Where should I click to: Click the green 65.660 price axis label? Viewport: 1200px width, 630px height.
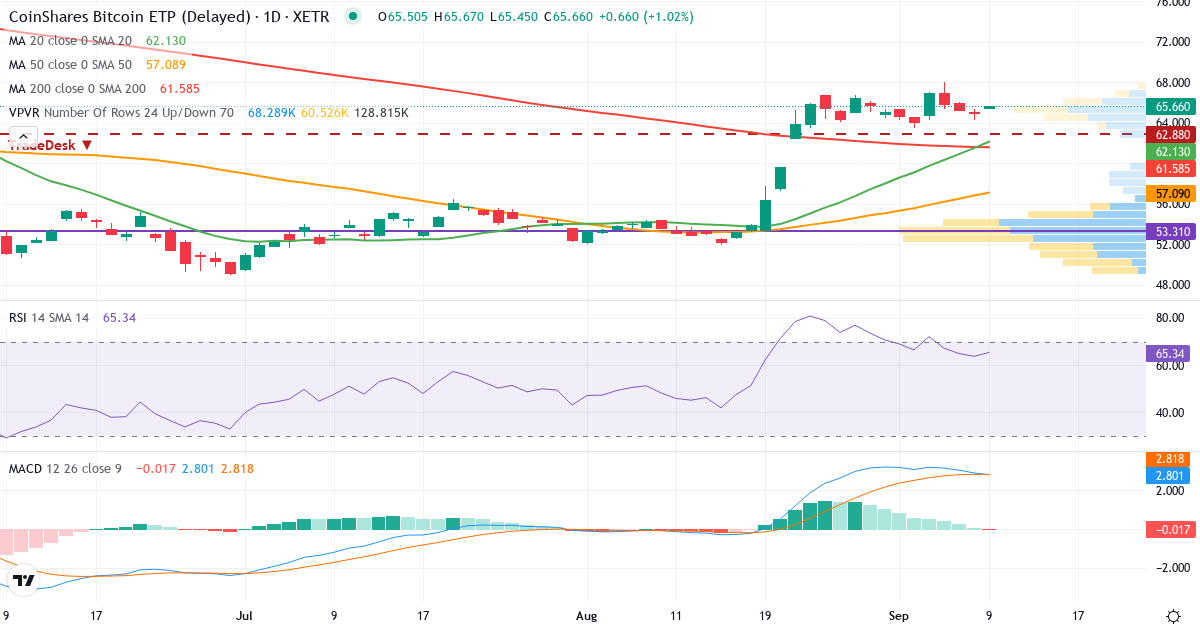pos(1171,106)
